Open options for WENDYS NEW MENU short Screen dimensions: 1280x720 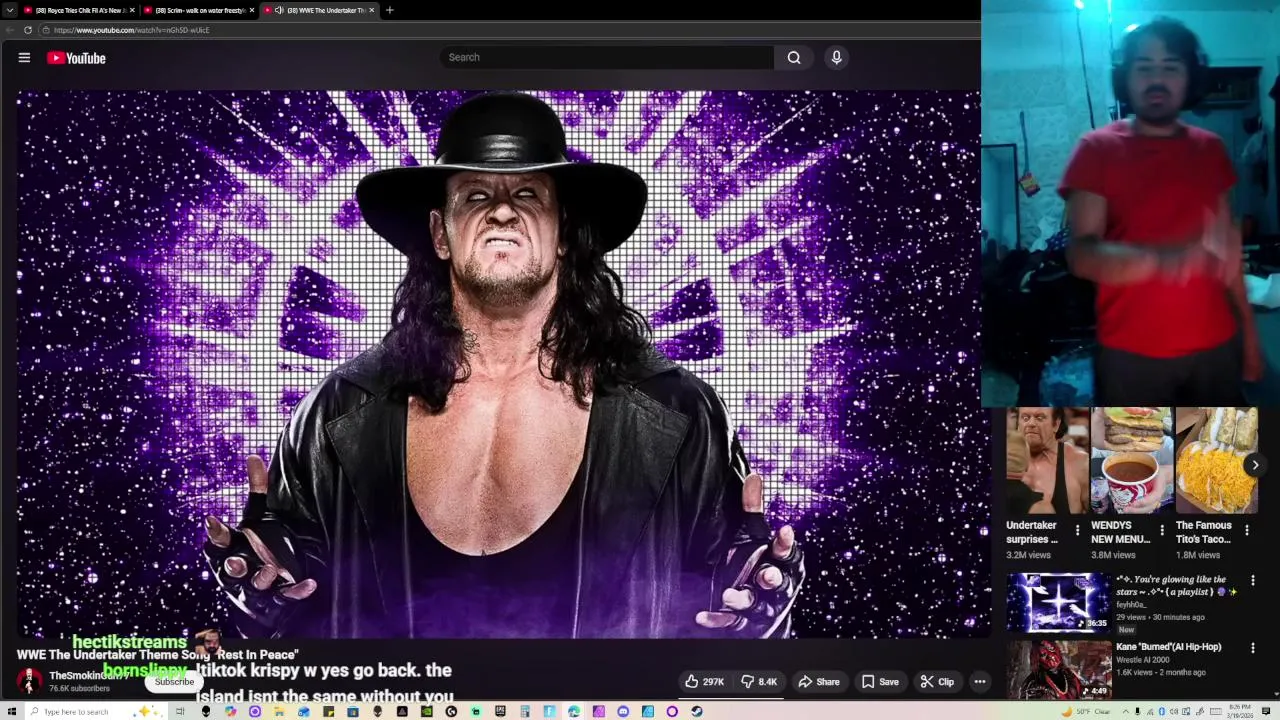click(1162, 530)
